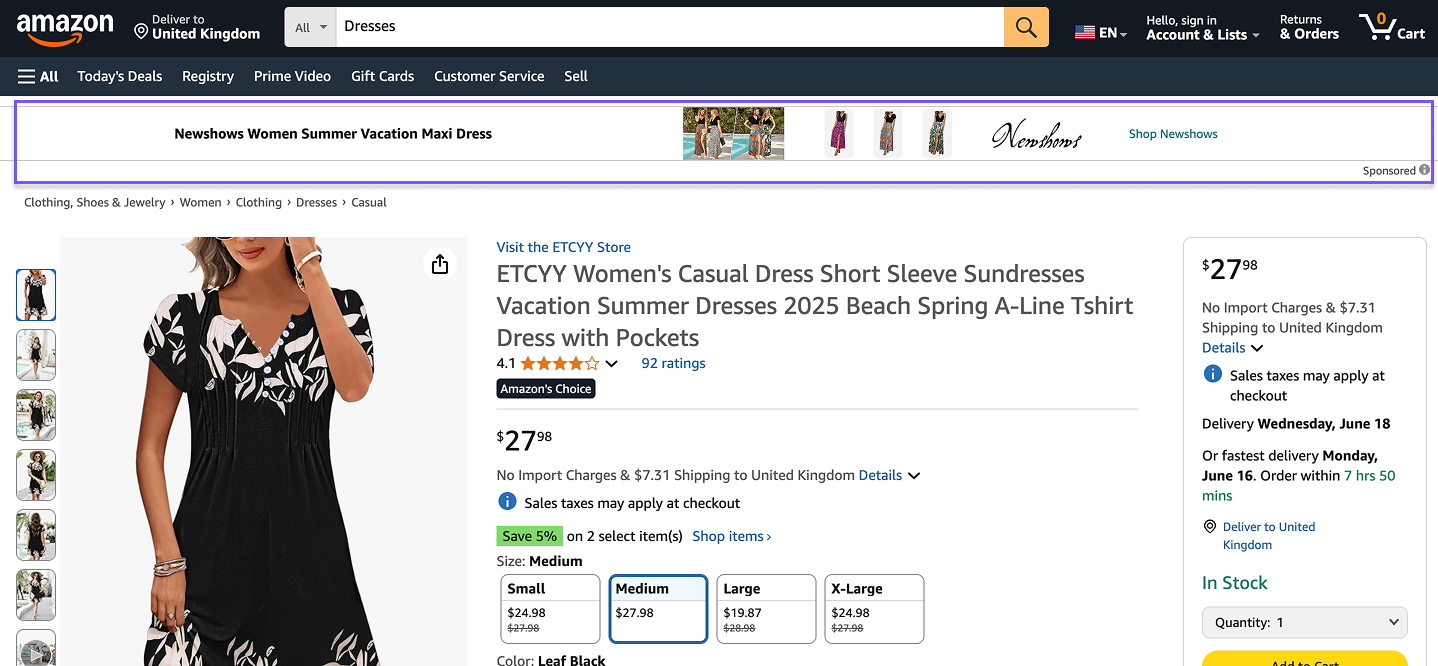Click the delivery location pin icon
Image resolution: width=1438 pixels, height=666 pixels.
pyautogui.click(x=141, y=32)
